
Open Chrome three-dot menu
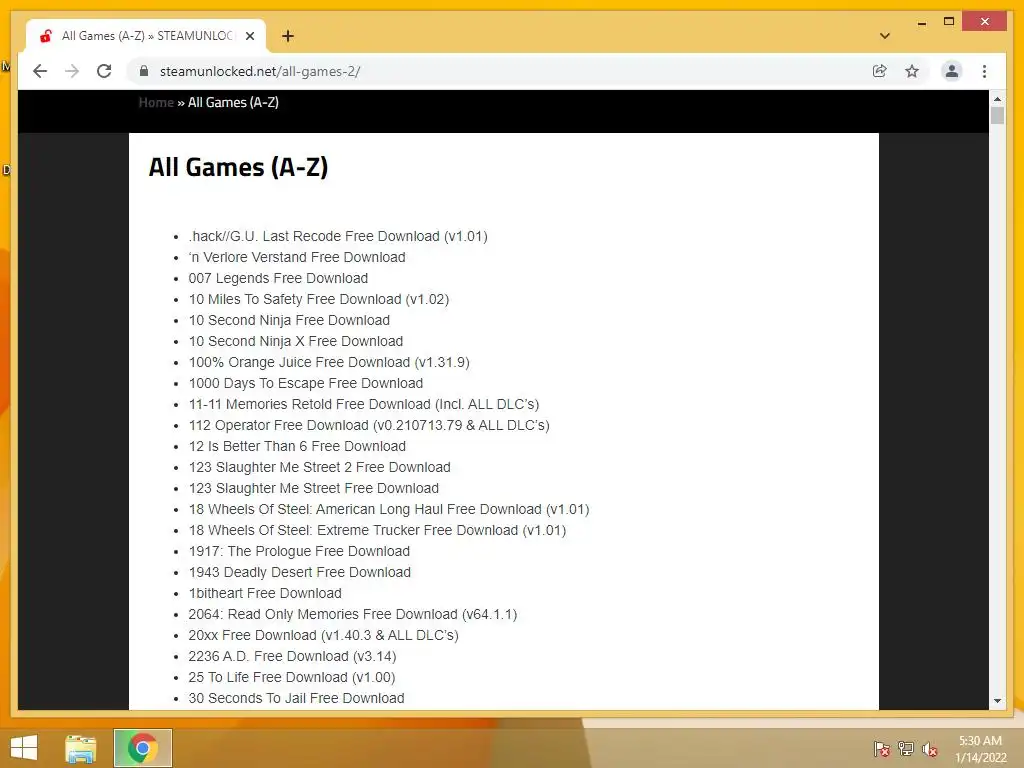point(984,71)
